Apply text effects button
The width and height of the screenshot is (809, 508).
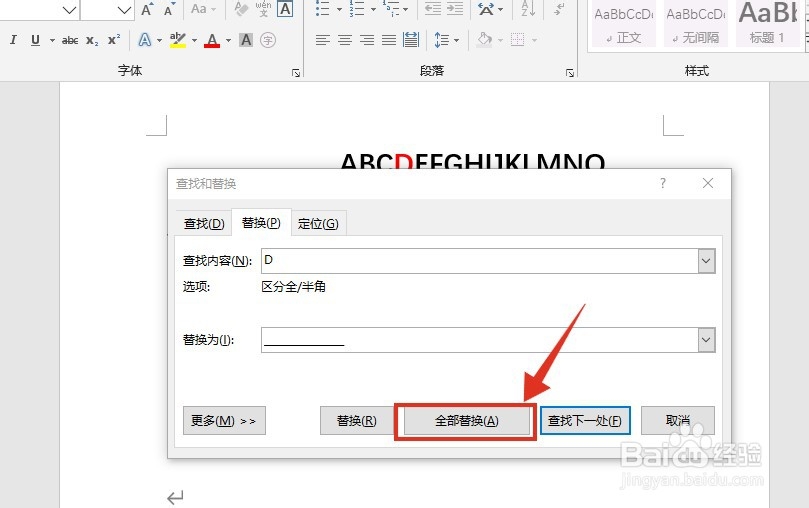pyautogui.click(x=145, y=40)
